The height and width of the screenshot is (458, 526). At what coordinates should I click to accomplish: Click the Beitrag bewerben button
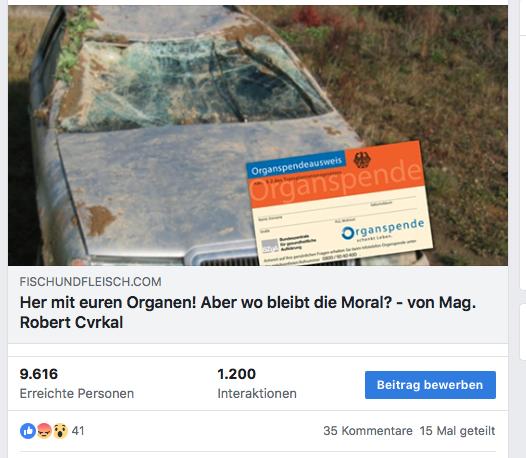pos(430,385)
